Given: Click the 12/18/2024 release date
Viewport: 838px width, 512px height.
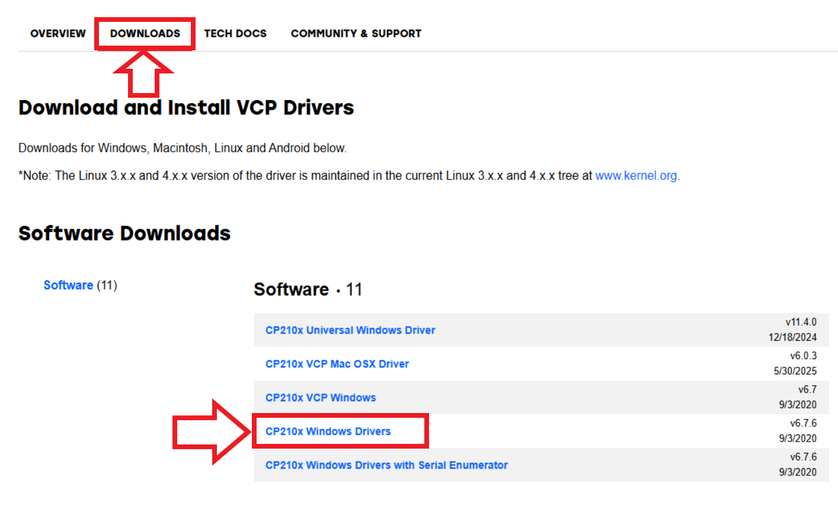Looking at the screenshot, I should tap(795, 338).
